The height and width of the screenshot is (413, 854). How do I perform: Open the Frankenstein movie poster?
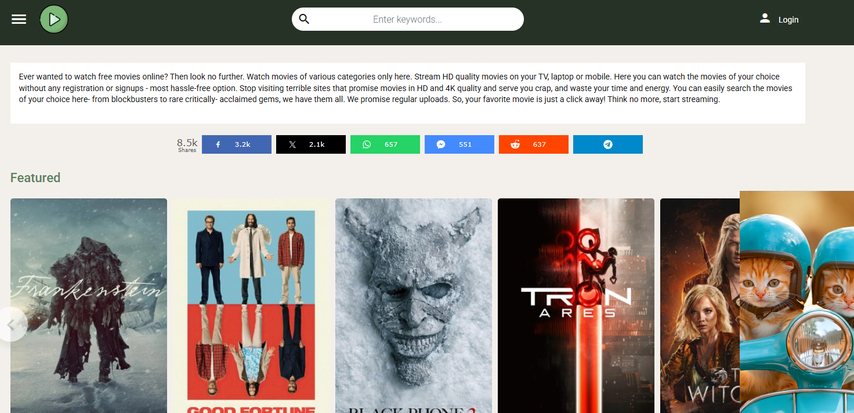pos(89,306)
